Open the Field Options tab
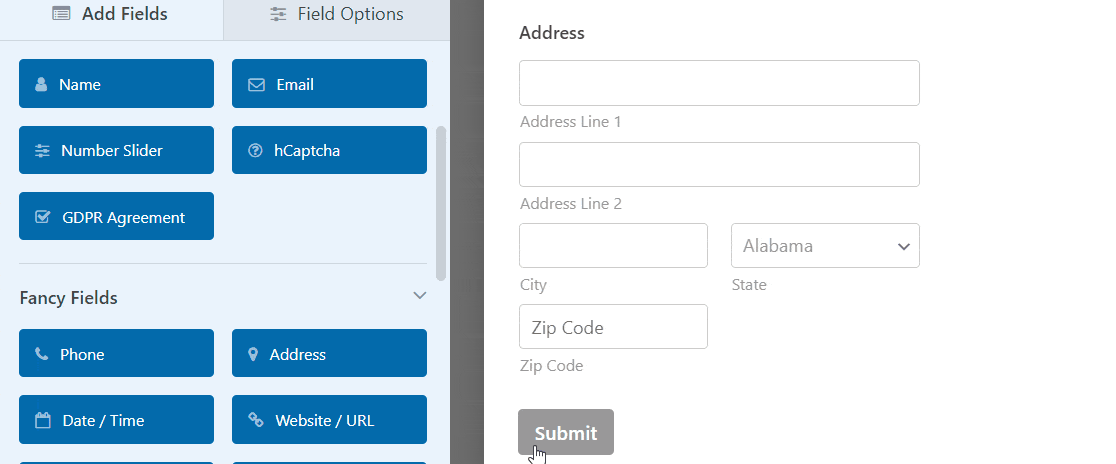 click(337, 15)
